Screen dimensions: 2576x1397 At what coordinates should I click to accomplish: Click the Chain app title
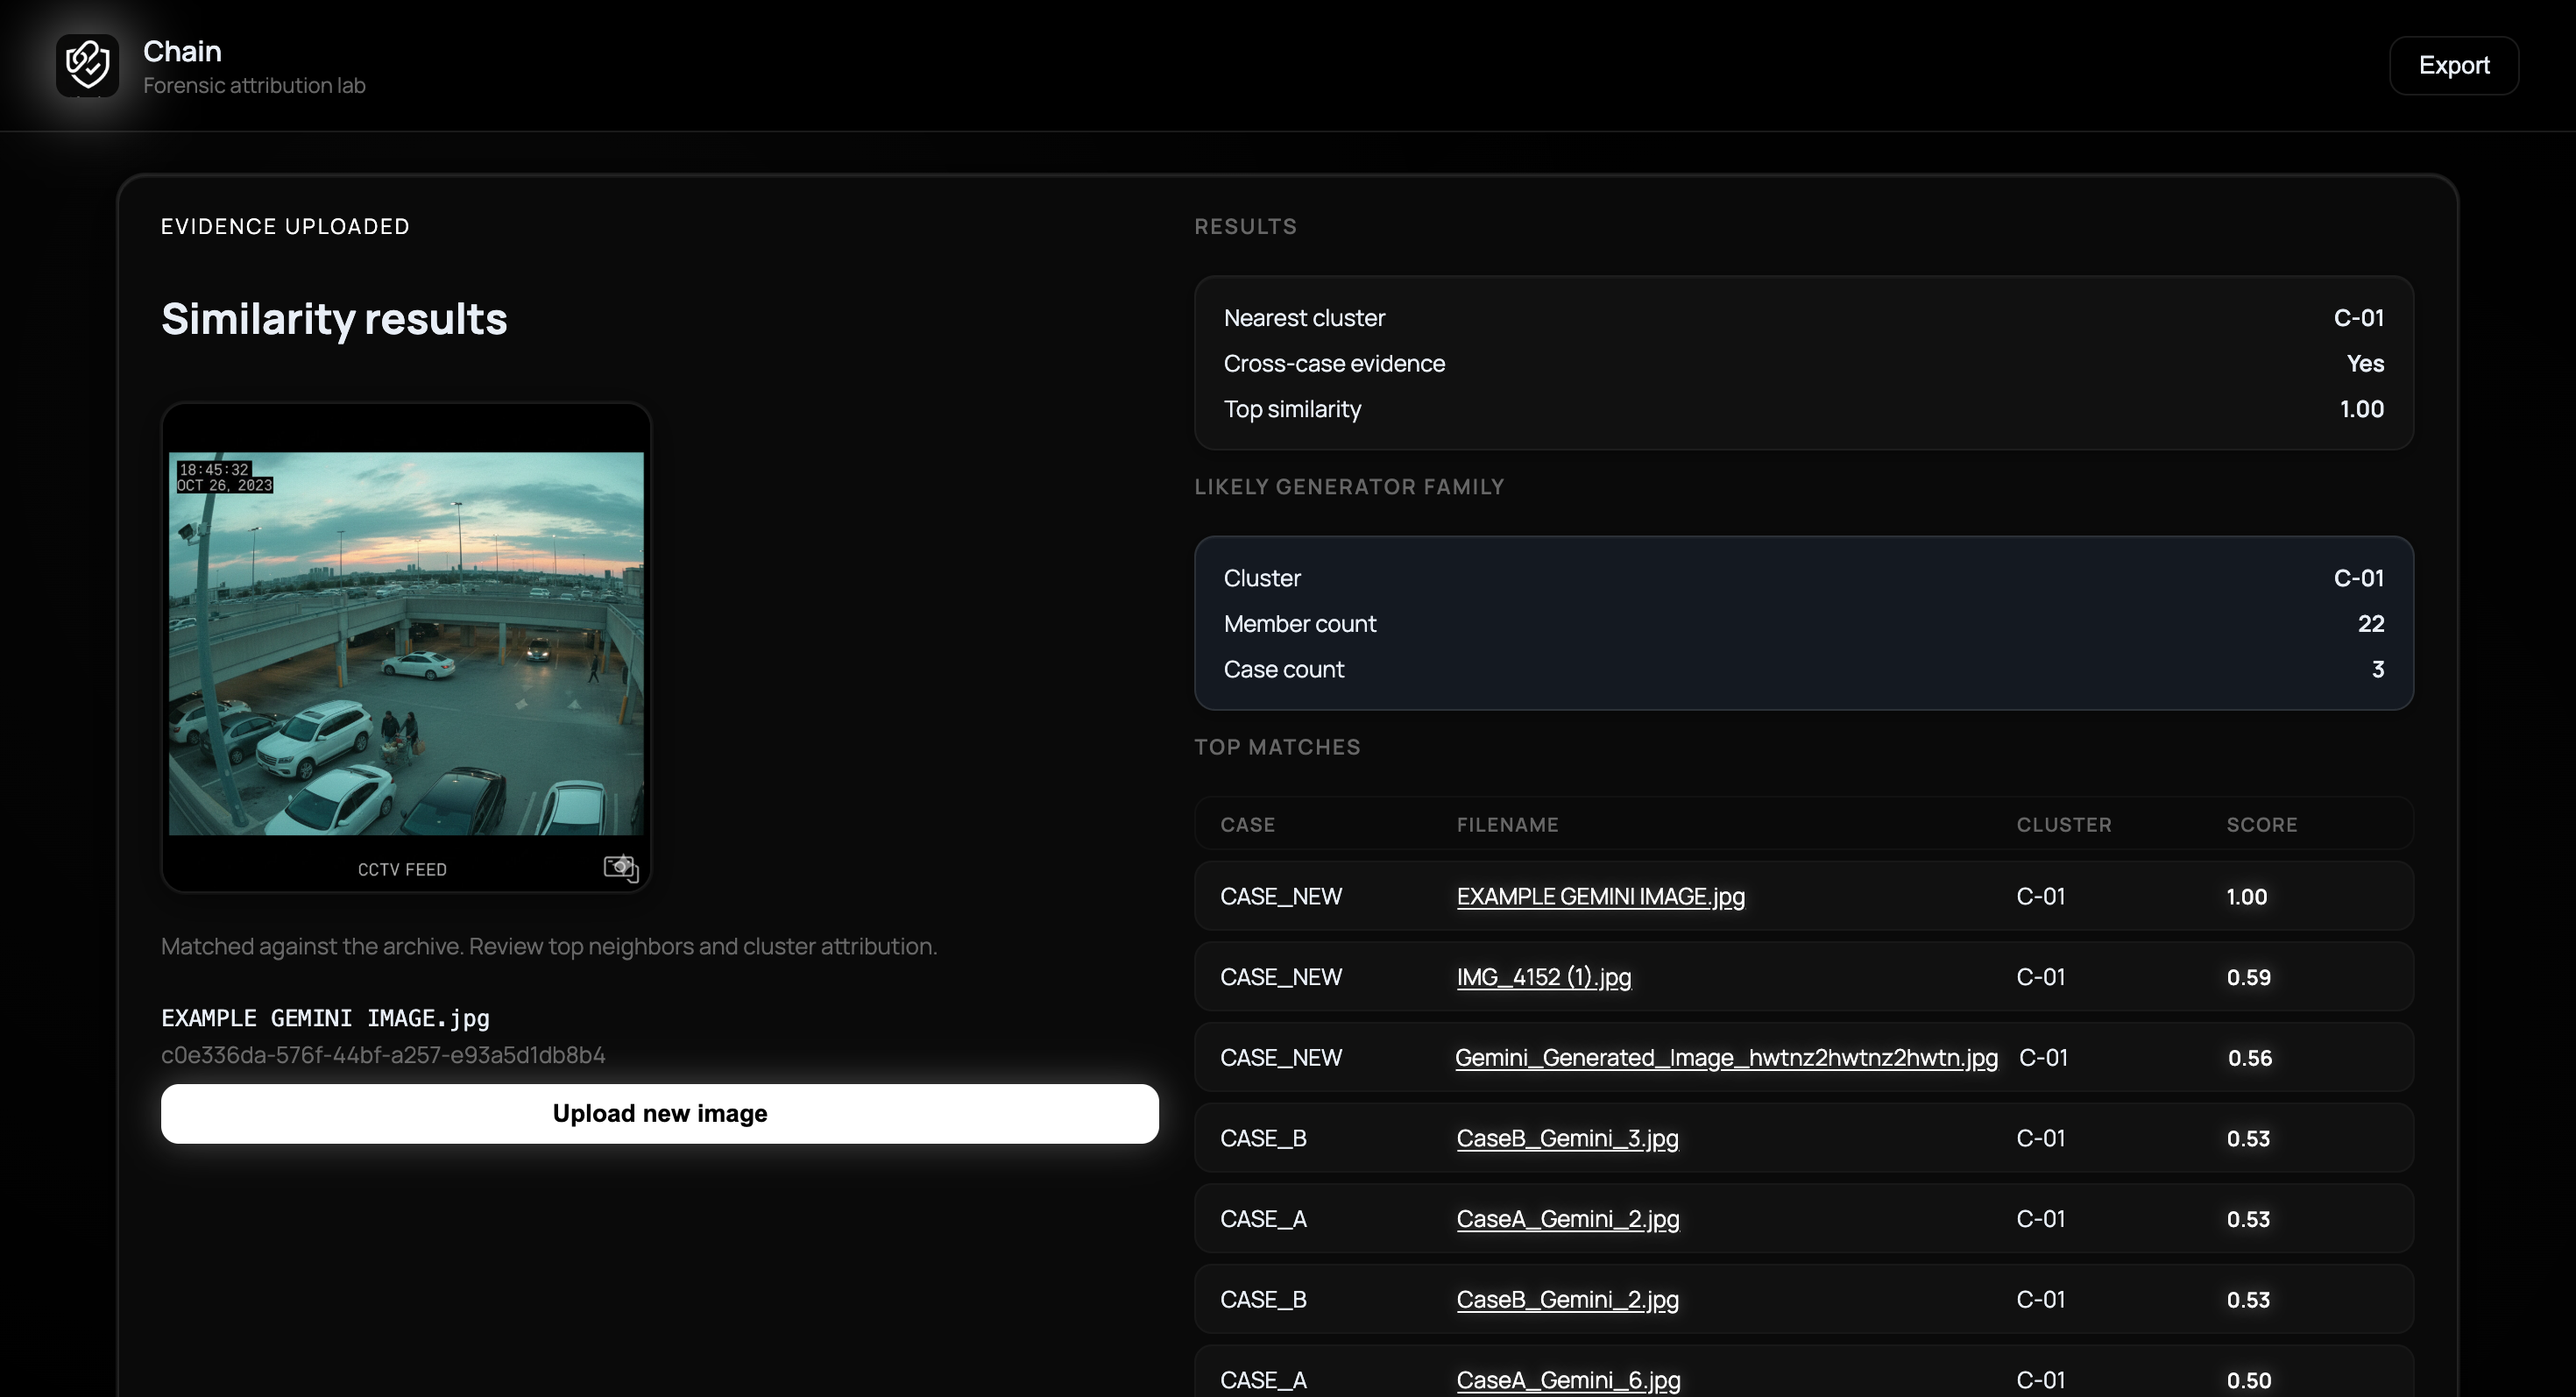[182, 51]
